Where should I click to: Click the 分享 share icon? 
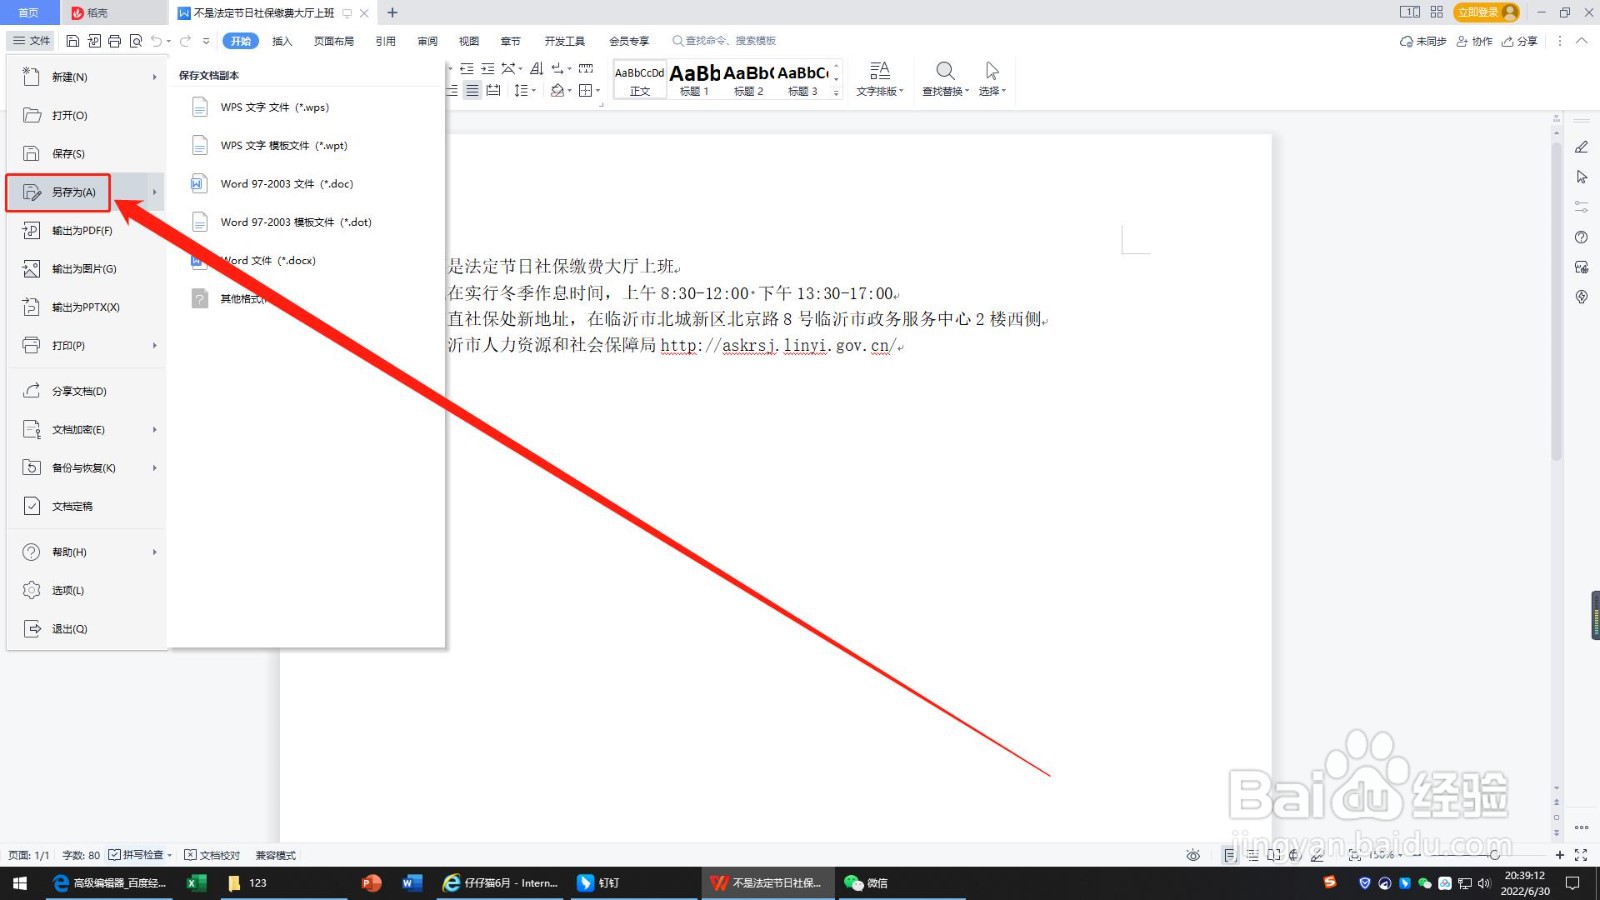tap(1519, 41)
